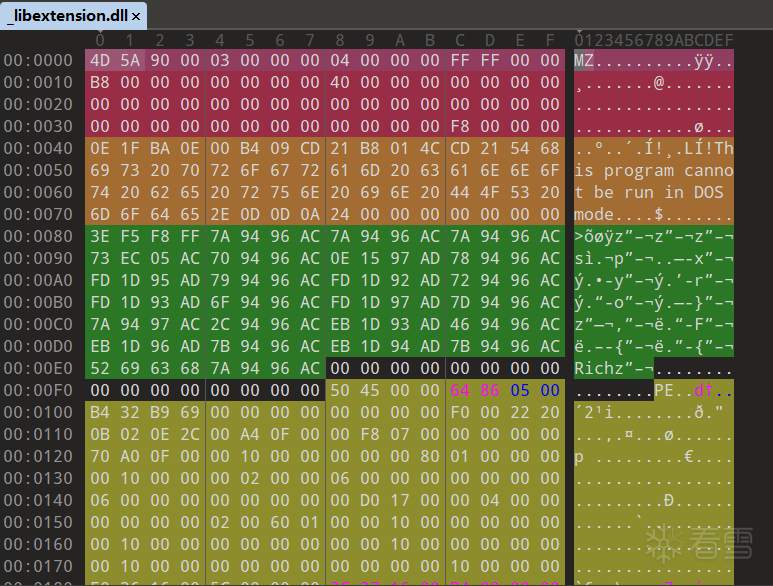Select byte 80 in row 00:0120

point(430,456)
